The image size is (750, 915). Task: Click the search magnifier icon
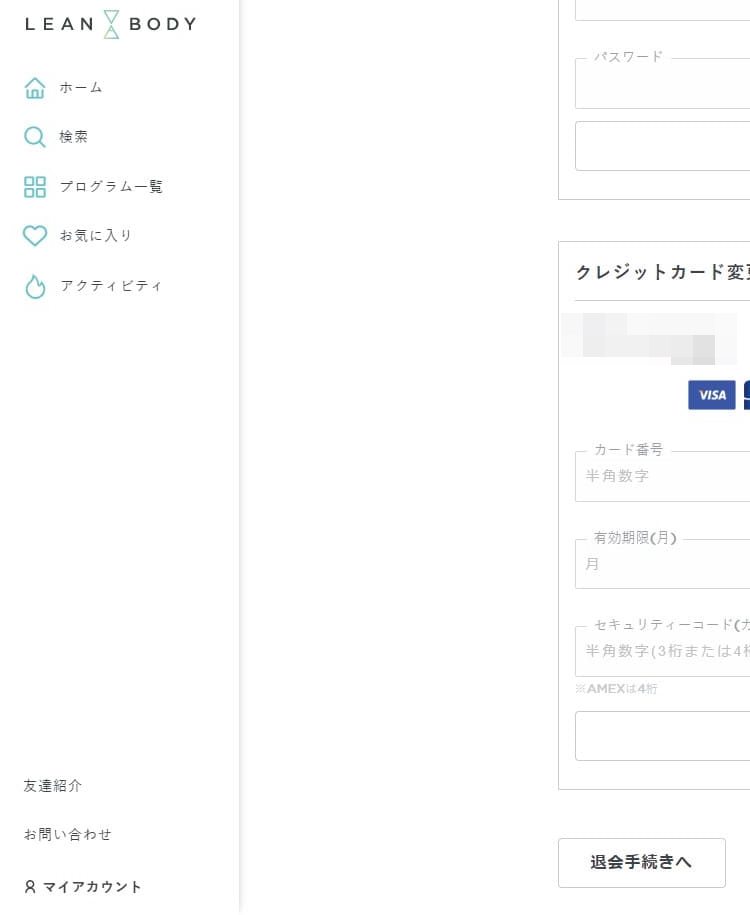34,137
